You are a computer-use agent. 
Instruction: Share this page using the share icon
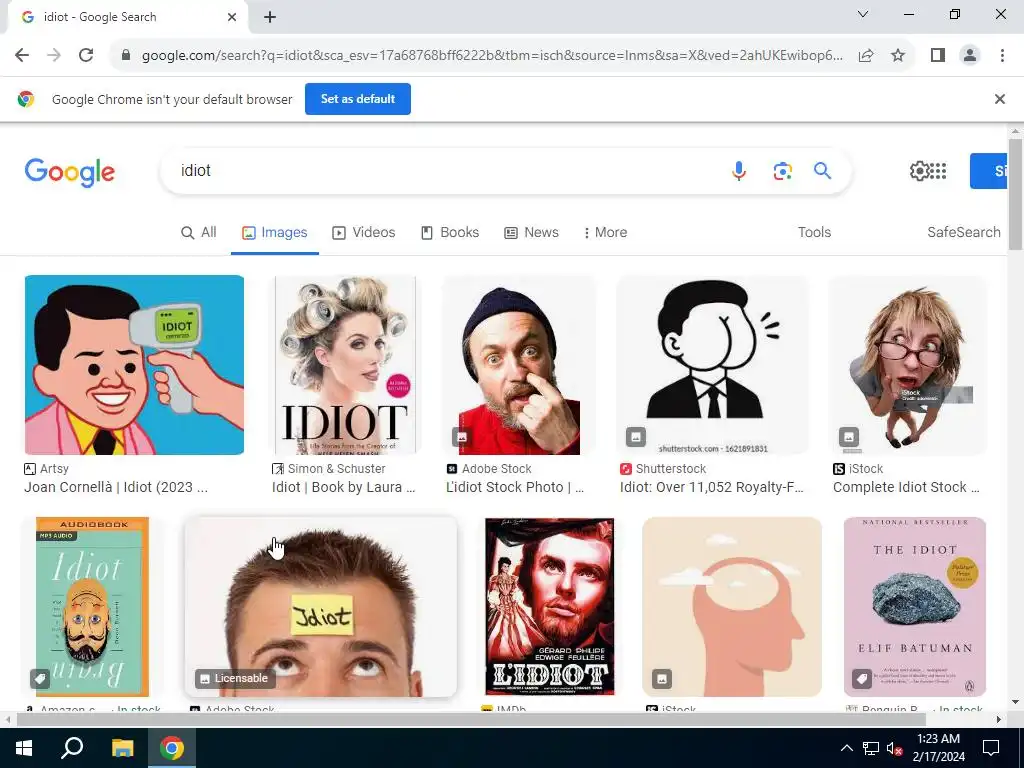pos(866,56)
